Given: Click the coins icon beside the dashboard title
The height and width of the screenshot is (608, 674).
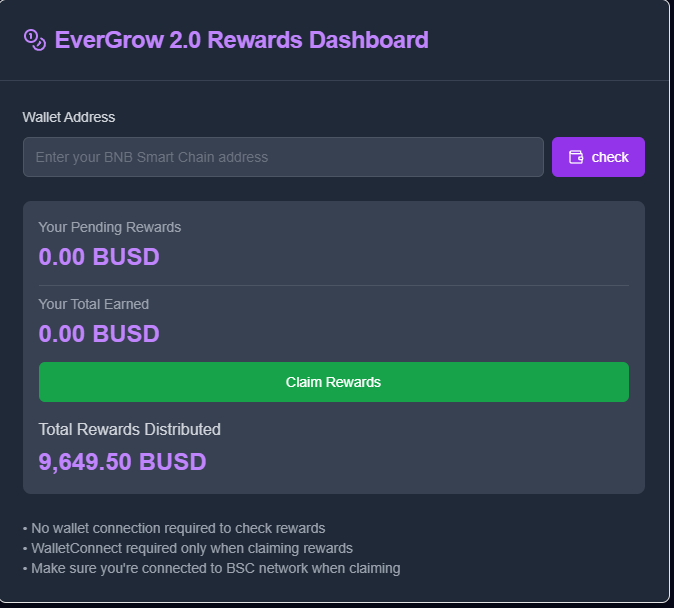Looking at the screenshot, I should pyautogui.click(x=35, y=40).
